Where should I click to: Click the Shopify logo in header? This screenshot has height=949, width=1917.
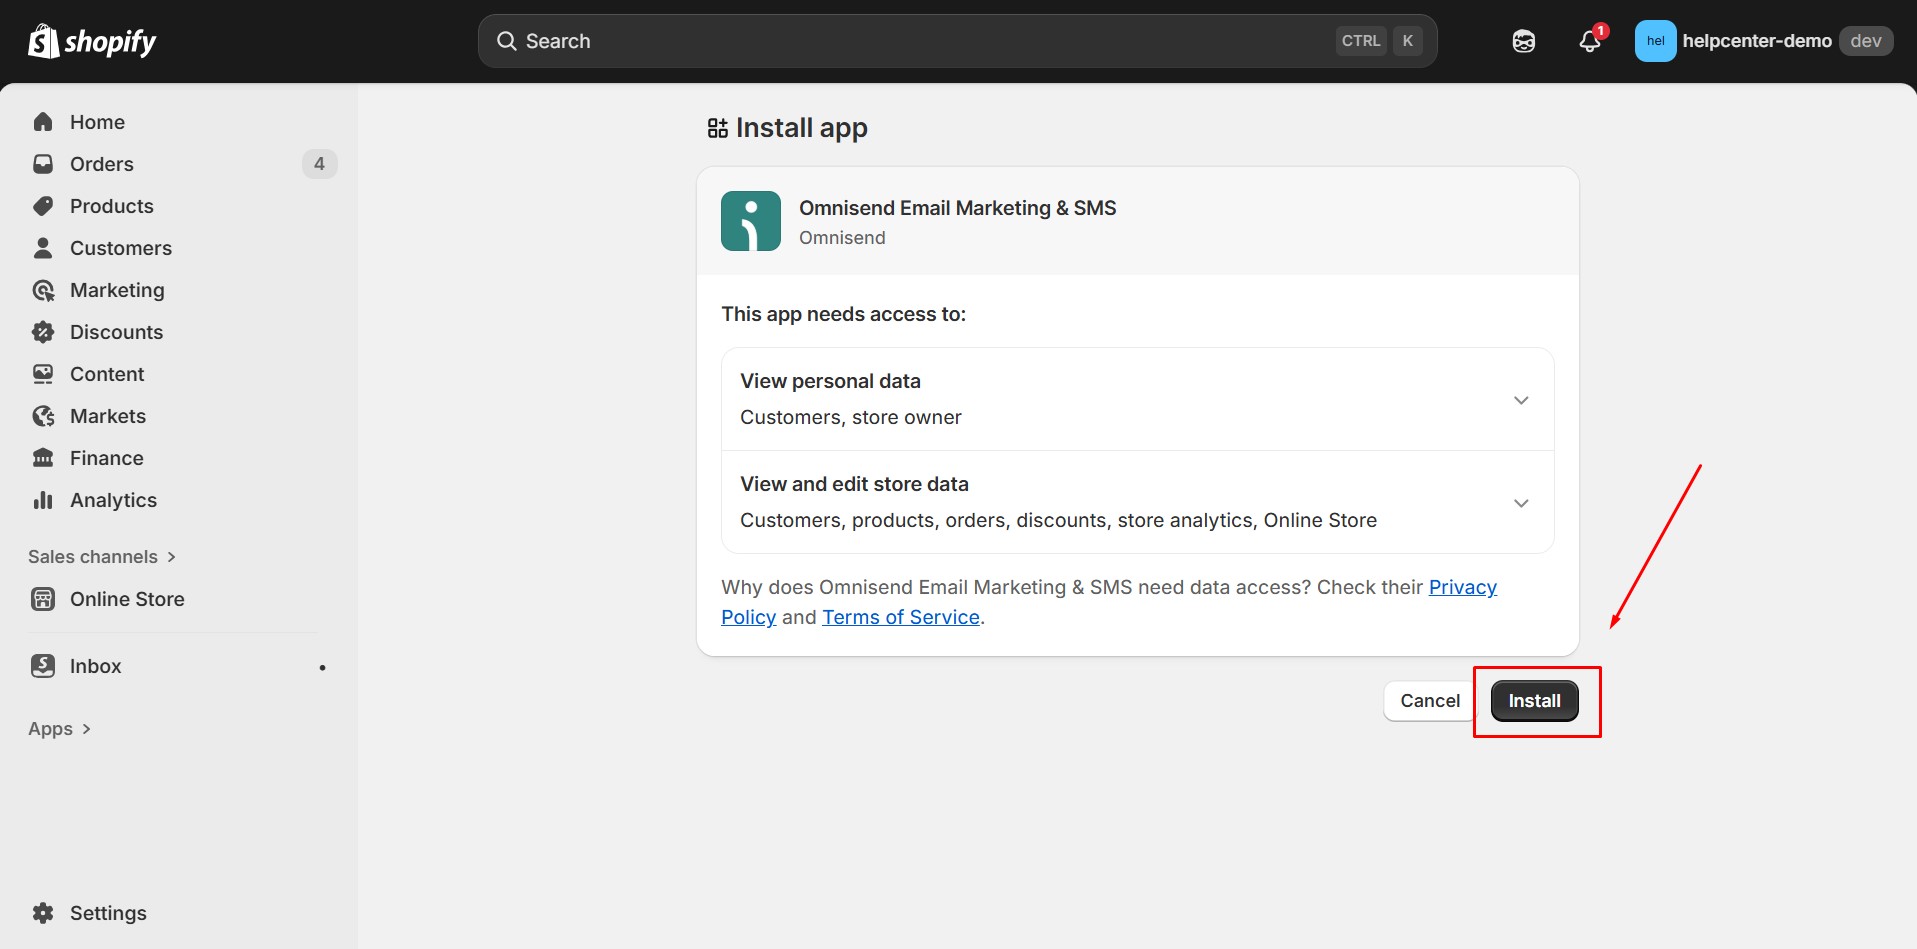click(x=92, y=41)
